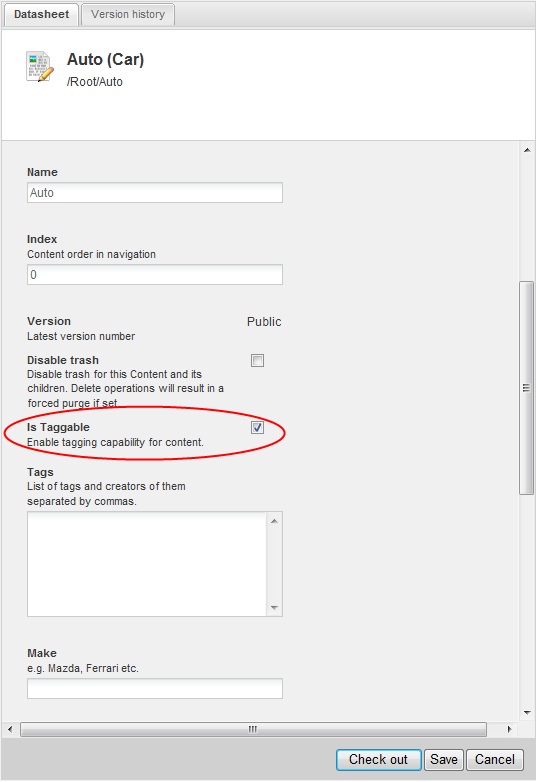Focus the Make input field
This screenshot has height=782, width=536.
tap(155, 688)
